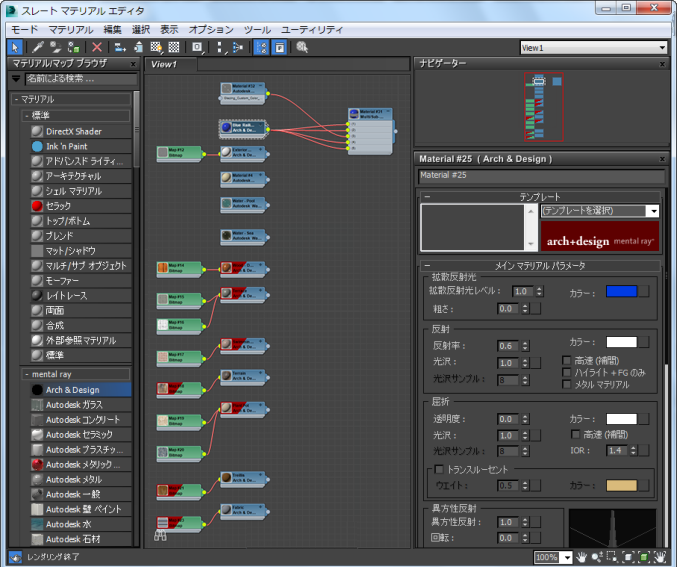Select Arch & Design material in list
The width and height of the screenshot is (677, 567).
coord(81,390)
